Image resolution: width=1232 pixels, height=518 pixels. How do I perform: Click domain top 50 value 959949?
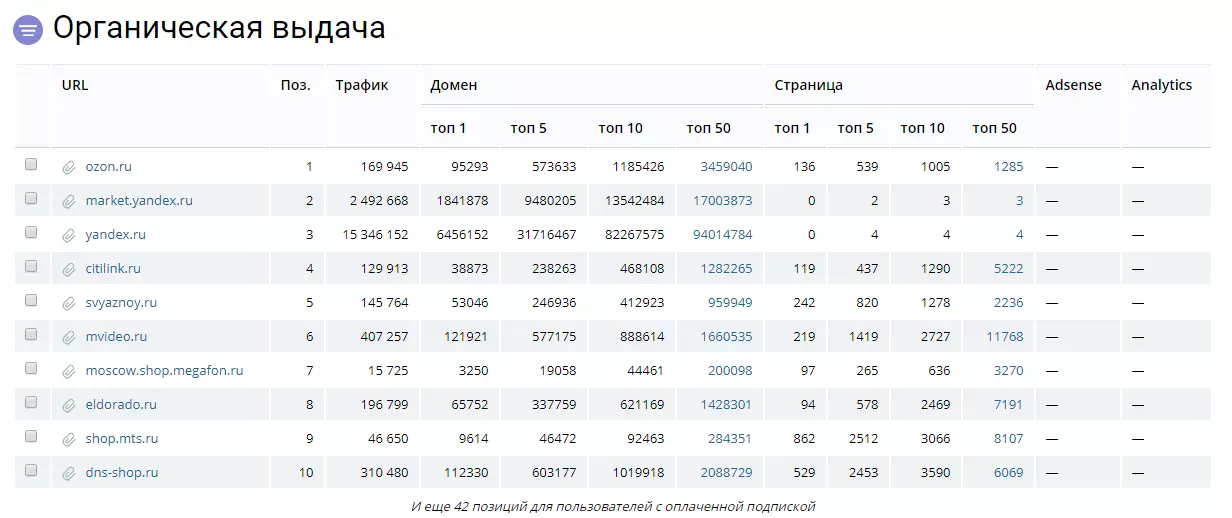[730, 303]
